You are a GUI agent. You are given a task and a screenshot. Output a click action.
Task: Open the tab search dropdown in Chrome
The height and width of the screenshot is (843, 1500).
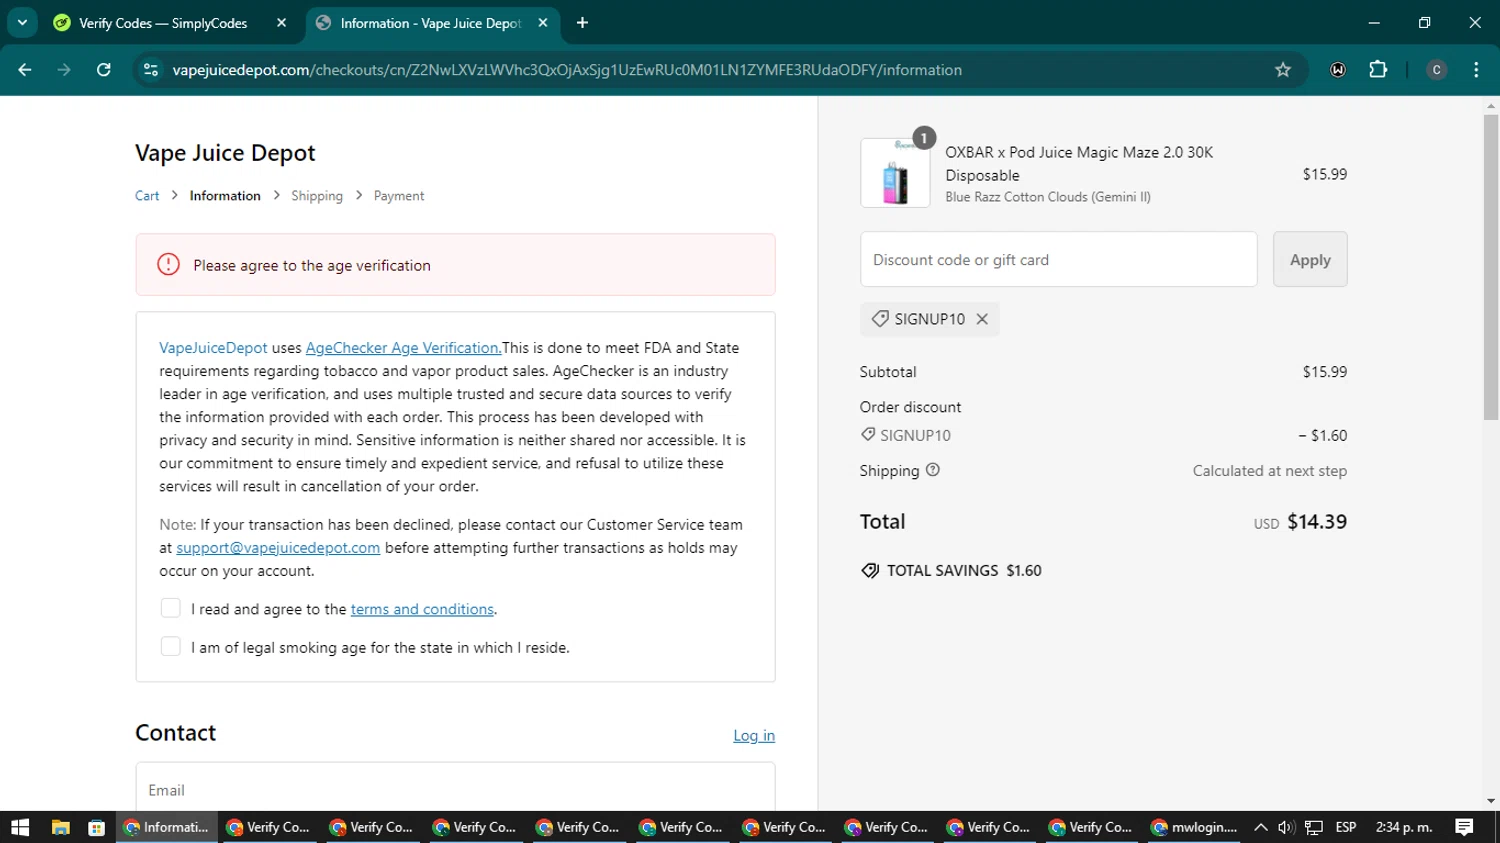coord(22,22)
